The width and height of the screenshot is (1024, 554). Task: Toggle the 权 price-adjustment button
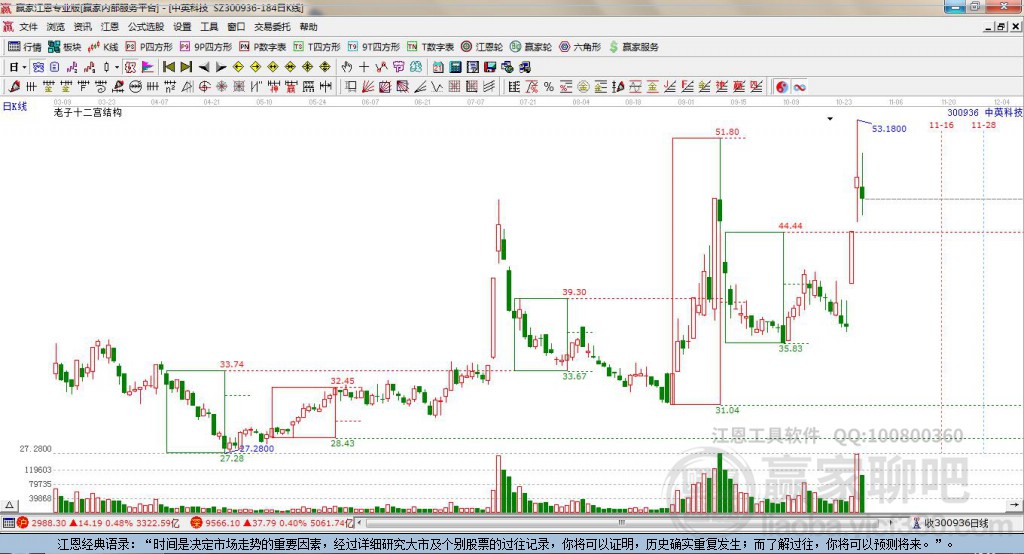(x=130, y=67)
